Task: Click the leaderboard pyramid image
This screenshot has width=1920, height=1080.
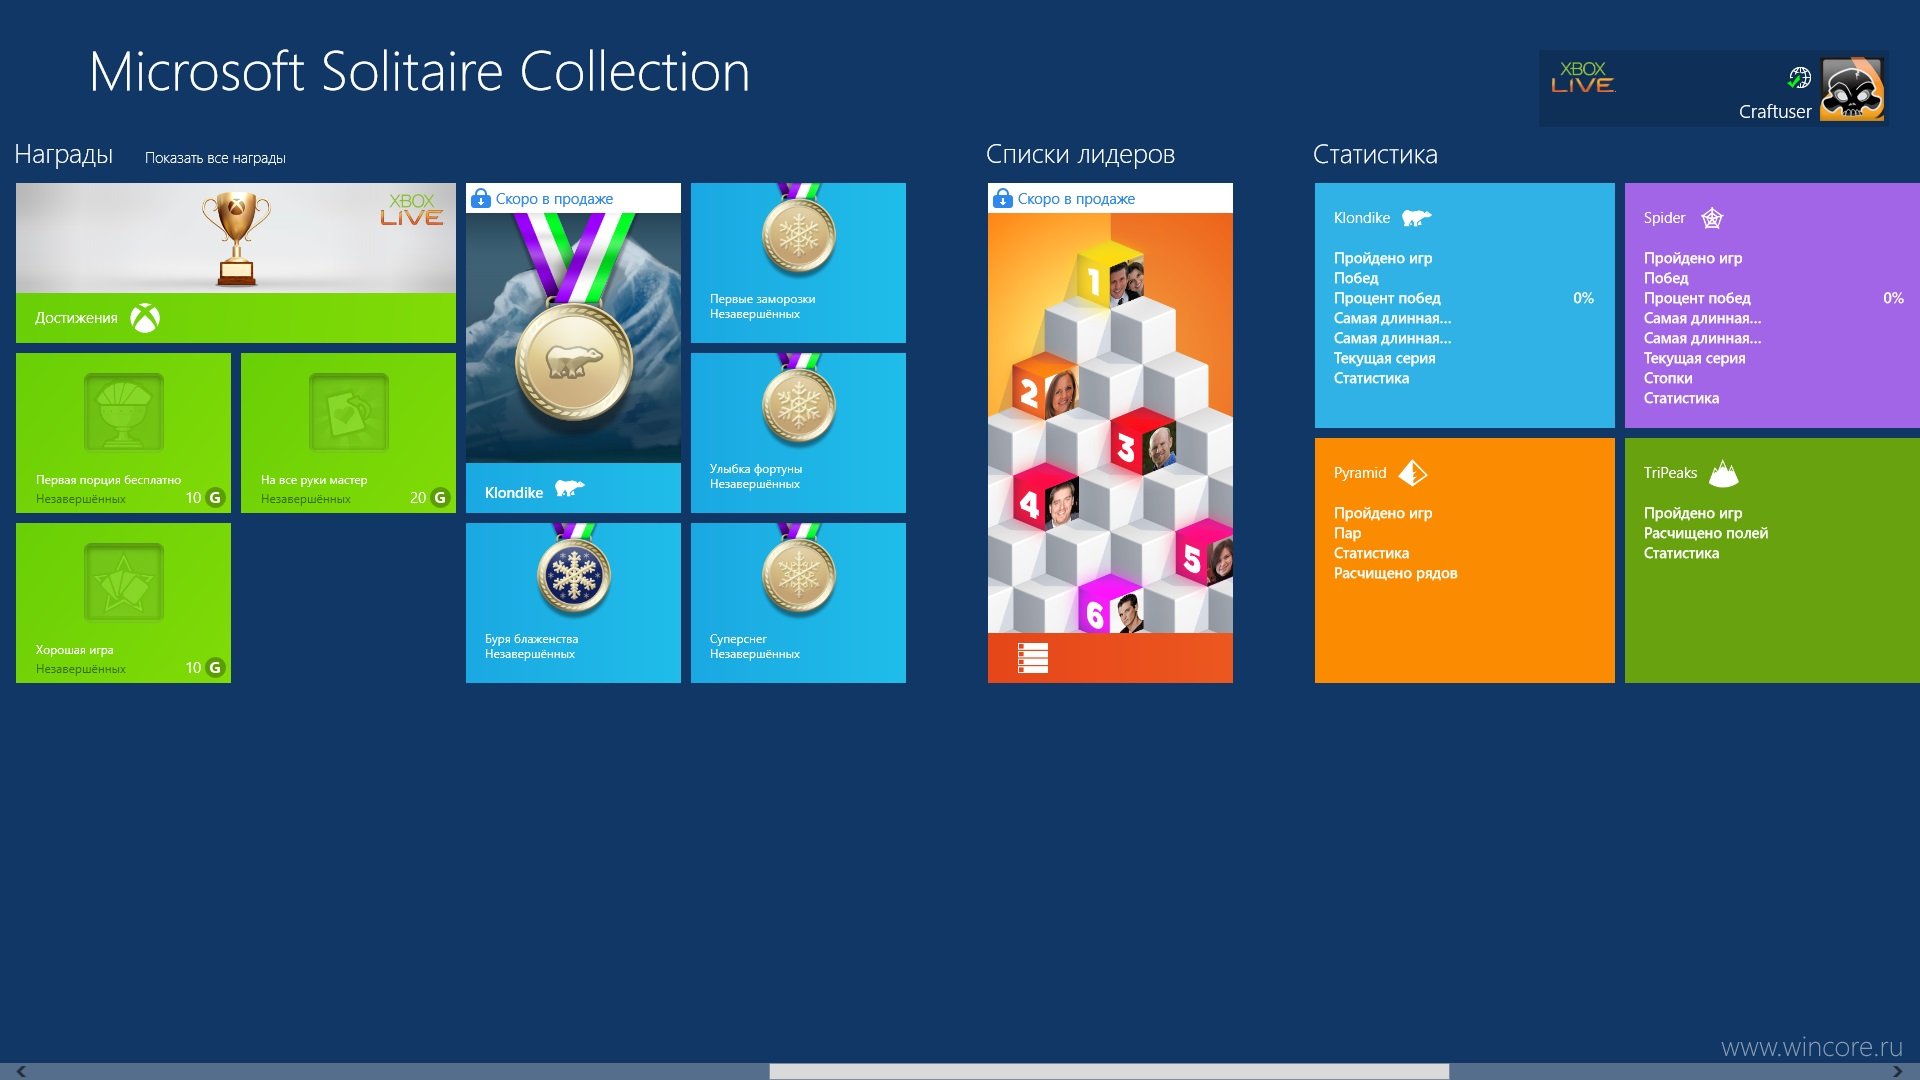Action: (x=1110, y=423)
